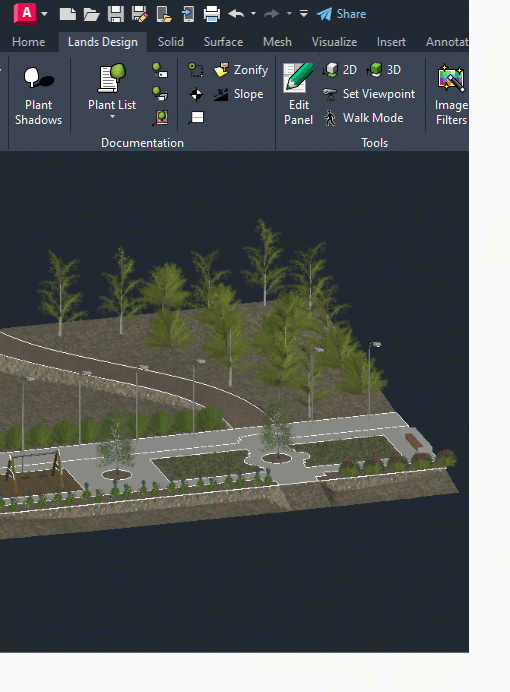Open the Edit Panel

point(299,94)
